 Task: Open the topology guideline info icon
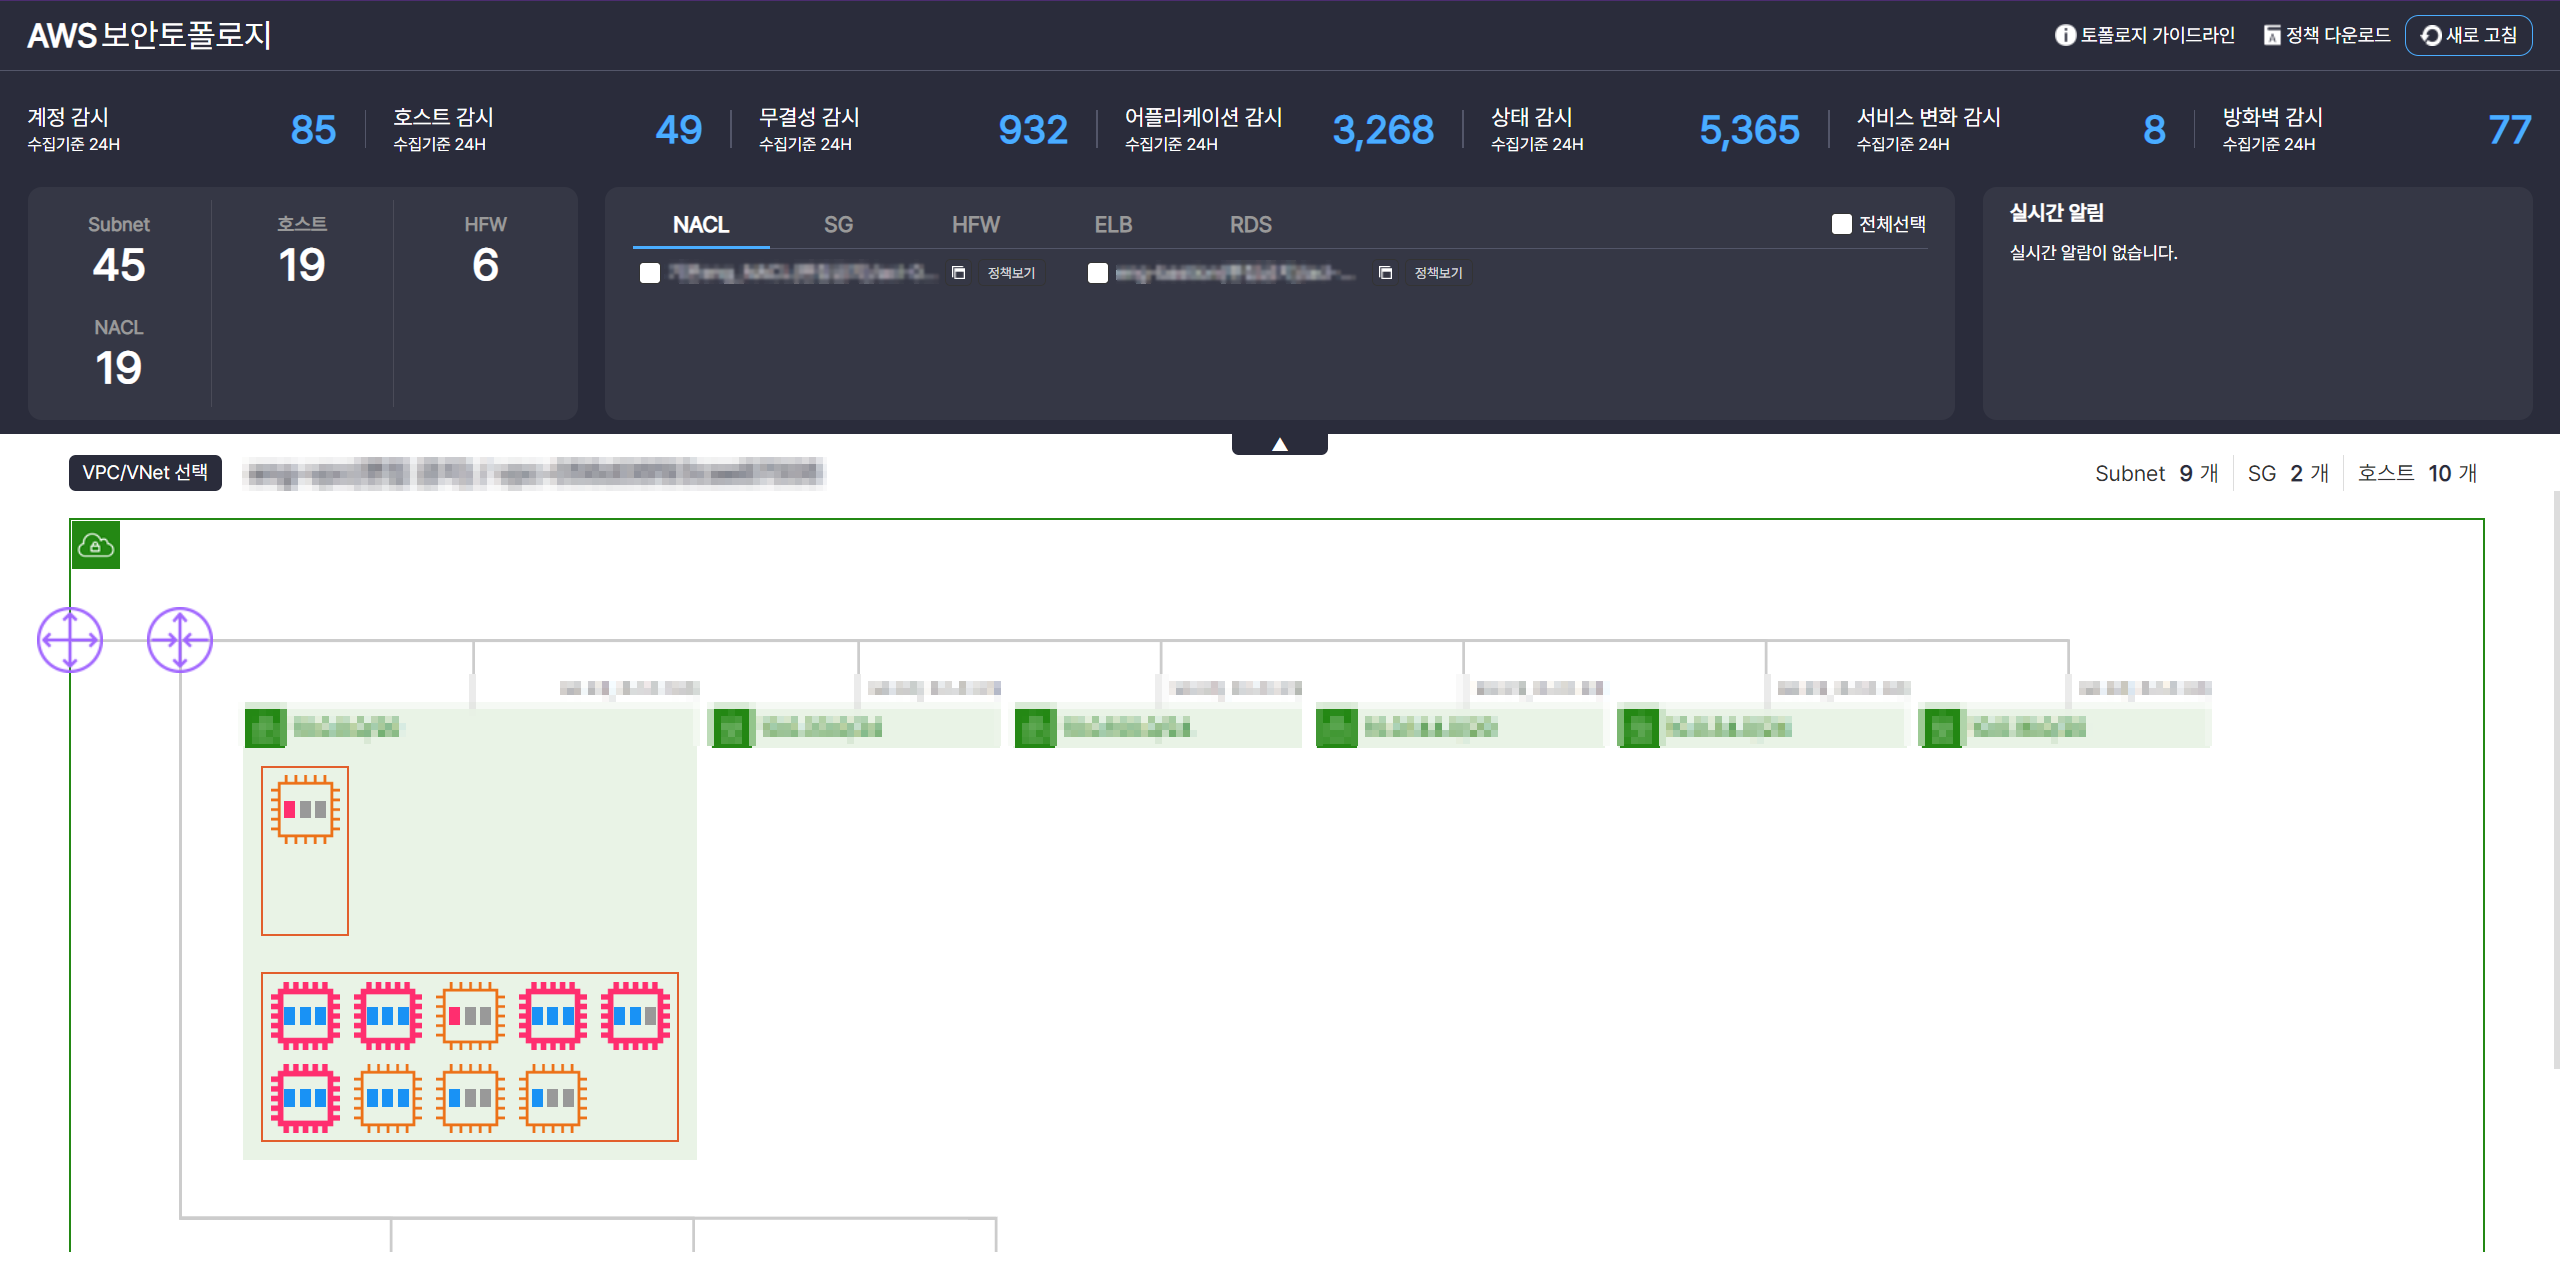coord(2065,35)
